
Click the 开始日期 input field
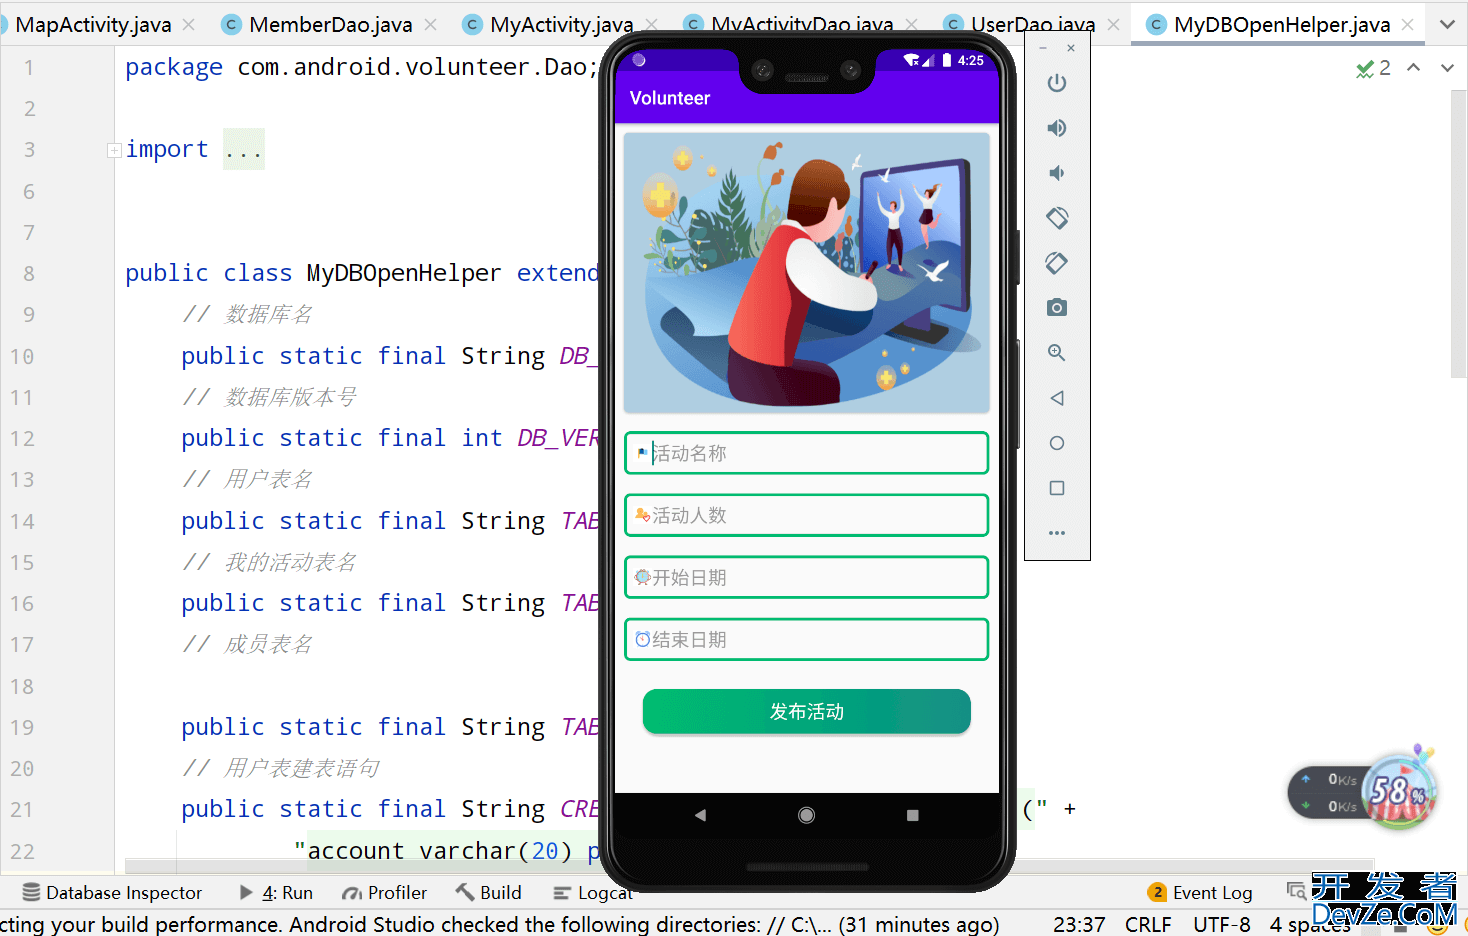pos(806,577)
